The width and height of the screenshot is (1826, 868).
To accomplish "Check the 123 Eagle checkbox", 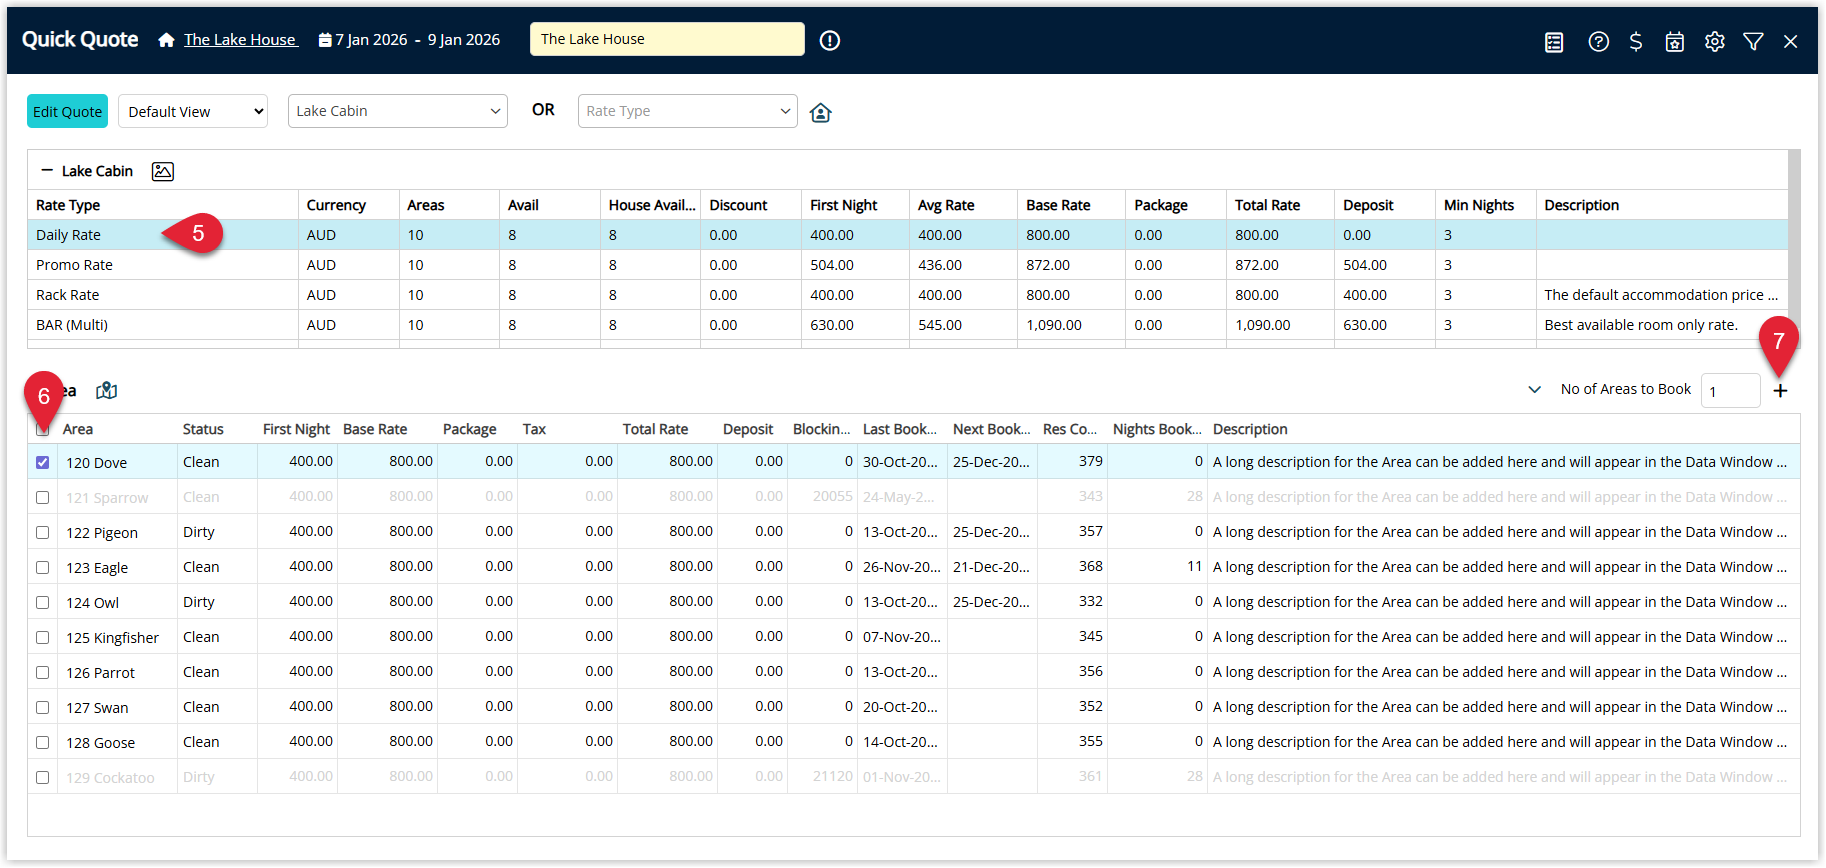I will (x=42, y=567).
